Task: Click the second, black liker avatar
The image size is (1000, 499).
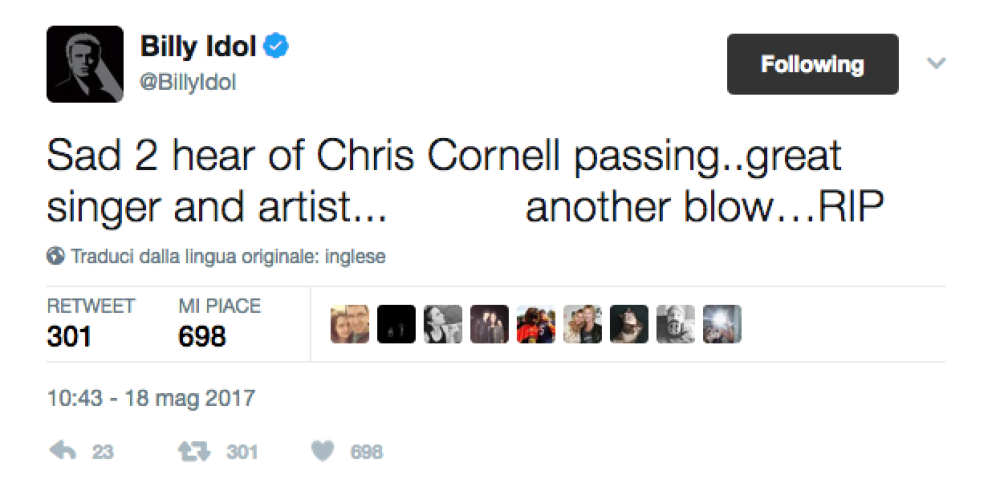Action: [396, 324]
